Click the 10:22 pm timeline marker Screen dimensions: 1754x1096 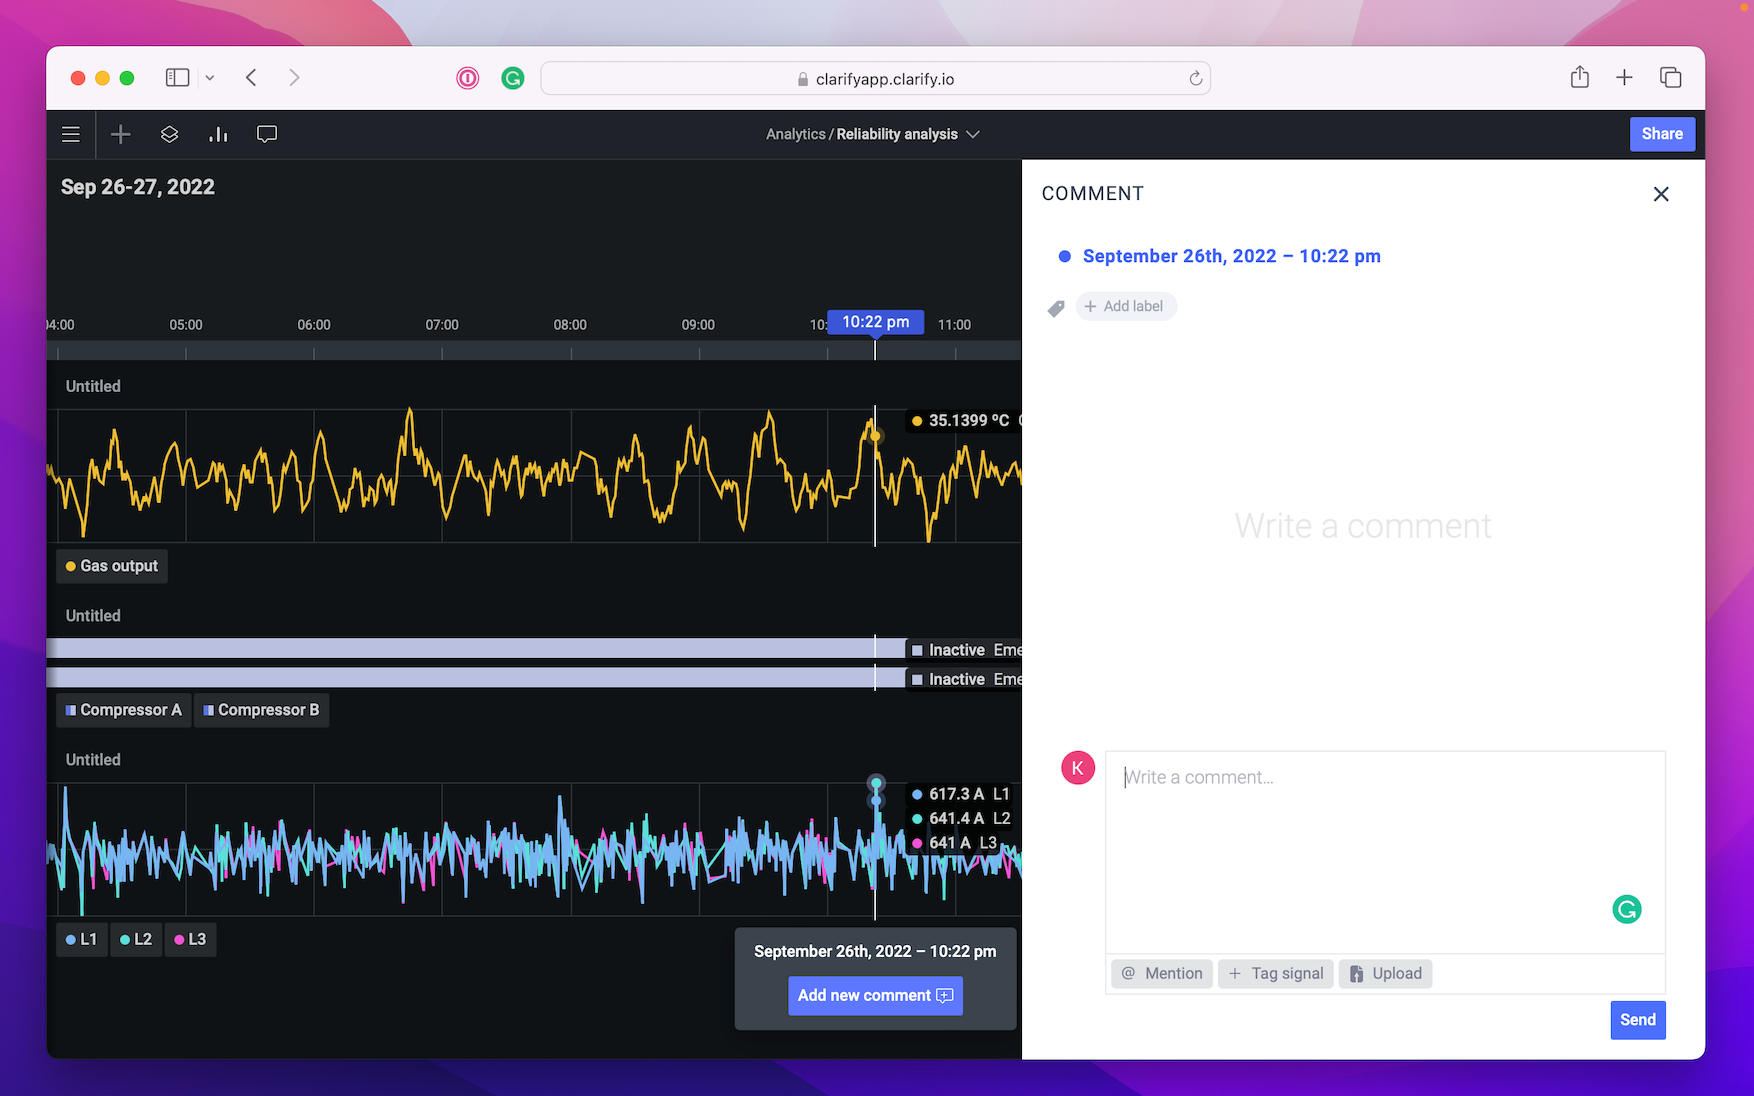click(875, 322)
